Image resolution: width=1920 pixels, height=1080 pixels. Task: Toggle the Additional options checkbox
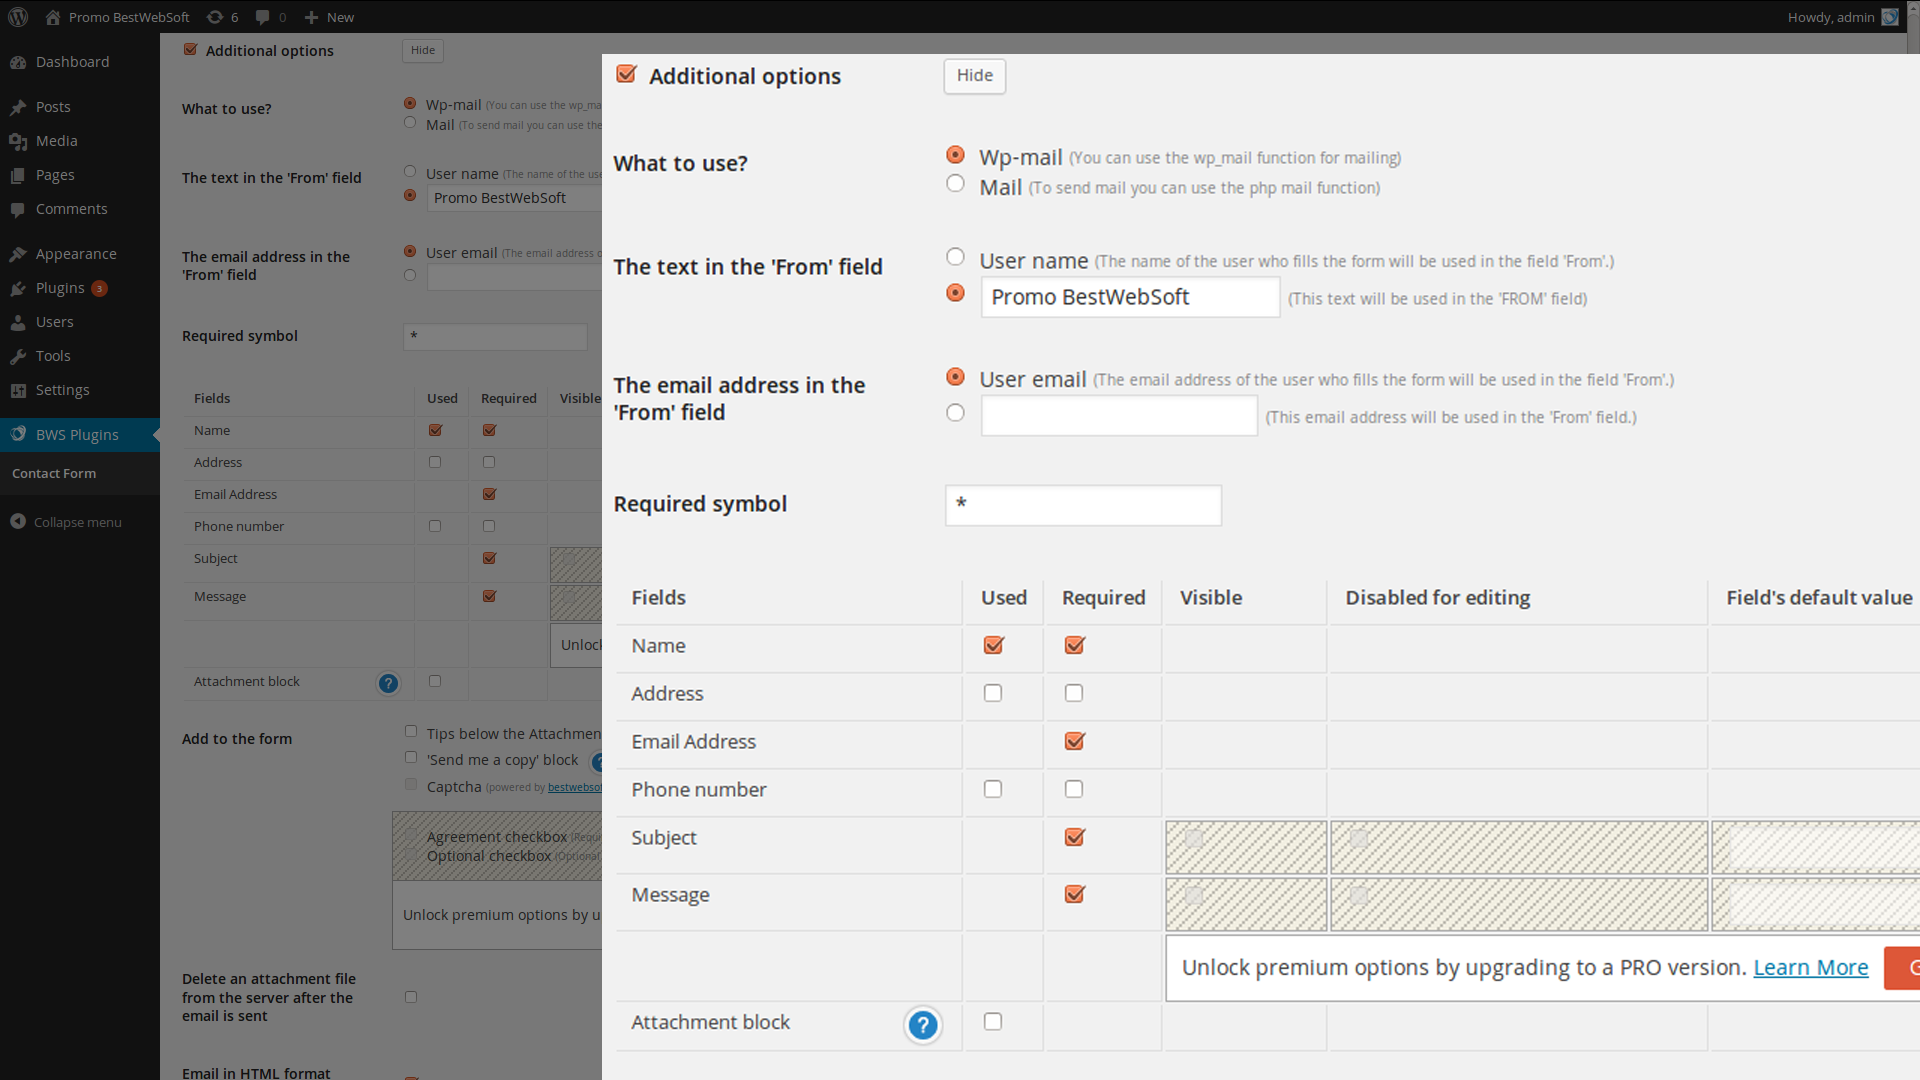(627, 74)
